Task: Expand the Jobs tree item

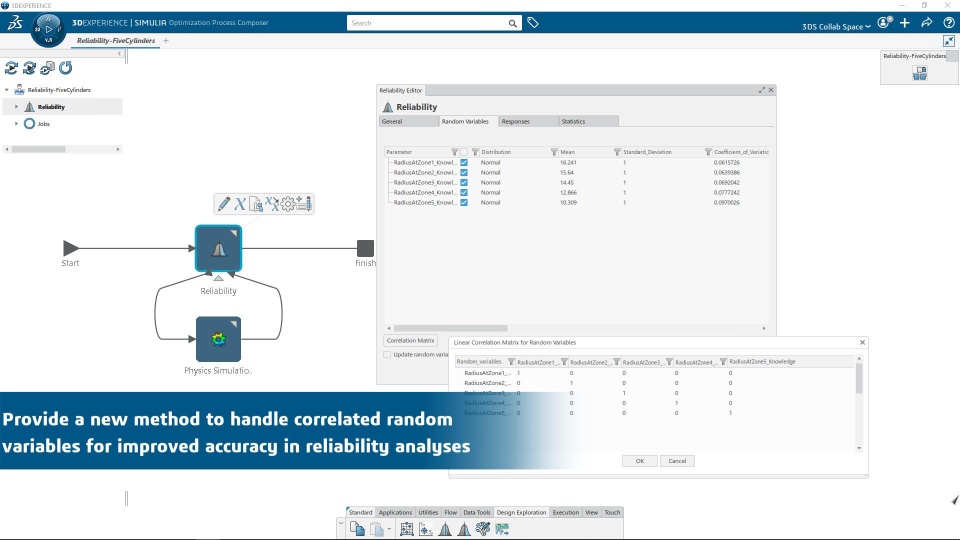Action: click(17, 124)
